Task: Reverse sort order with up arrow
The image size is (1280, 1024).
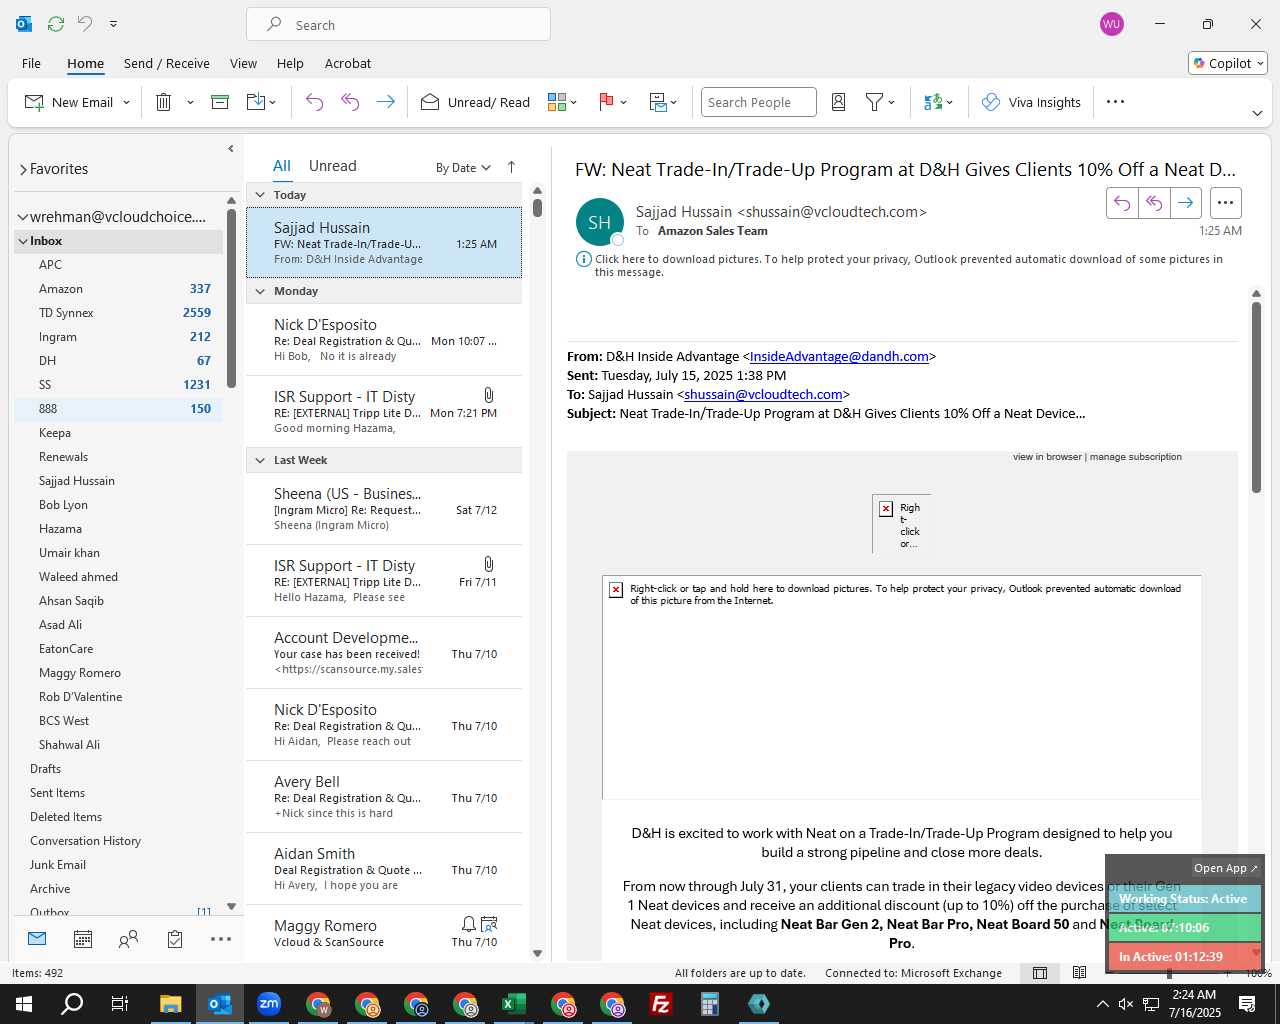Action: point(511,167)
